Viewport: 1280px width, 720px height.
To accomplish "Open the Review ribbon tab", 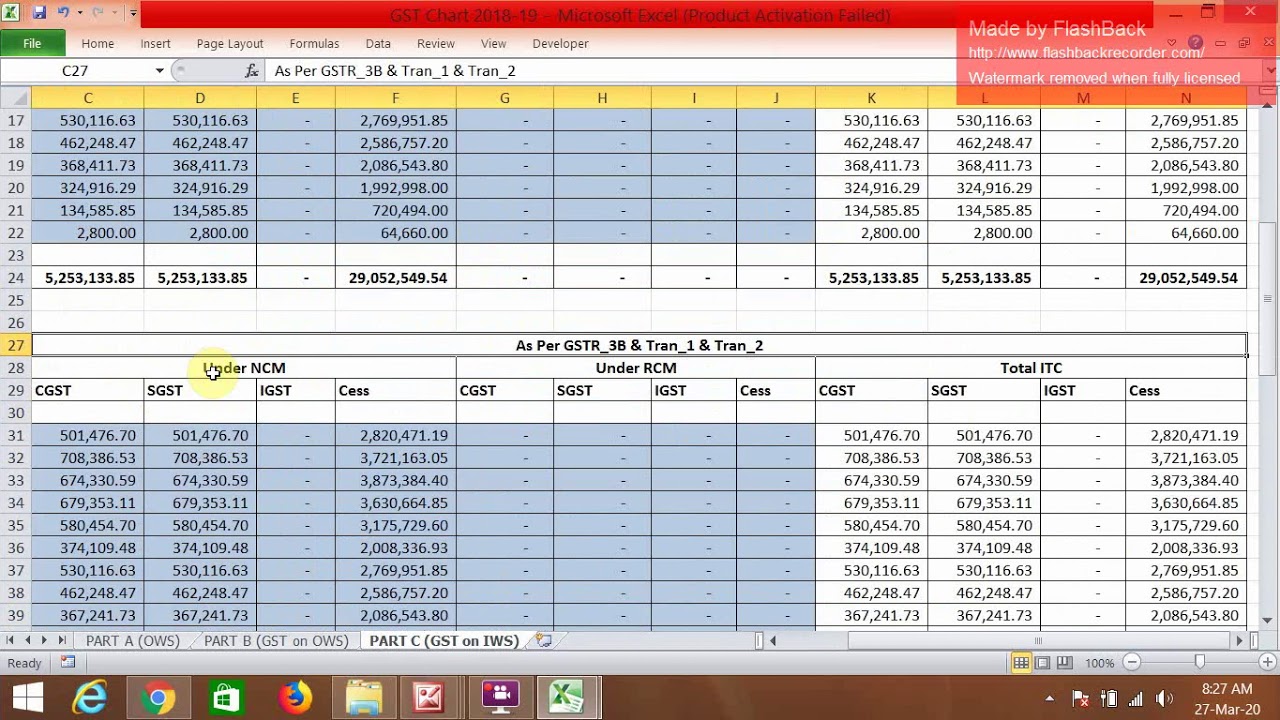I will (436, 43).
